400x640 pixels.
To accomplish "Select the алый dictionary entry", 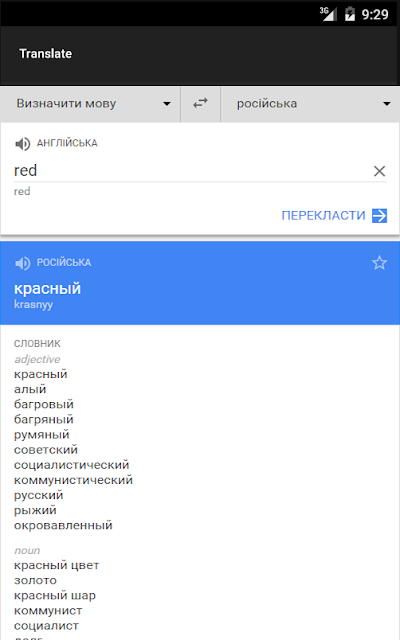I will pyautogui.click(x=30, y=389).
